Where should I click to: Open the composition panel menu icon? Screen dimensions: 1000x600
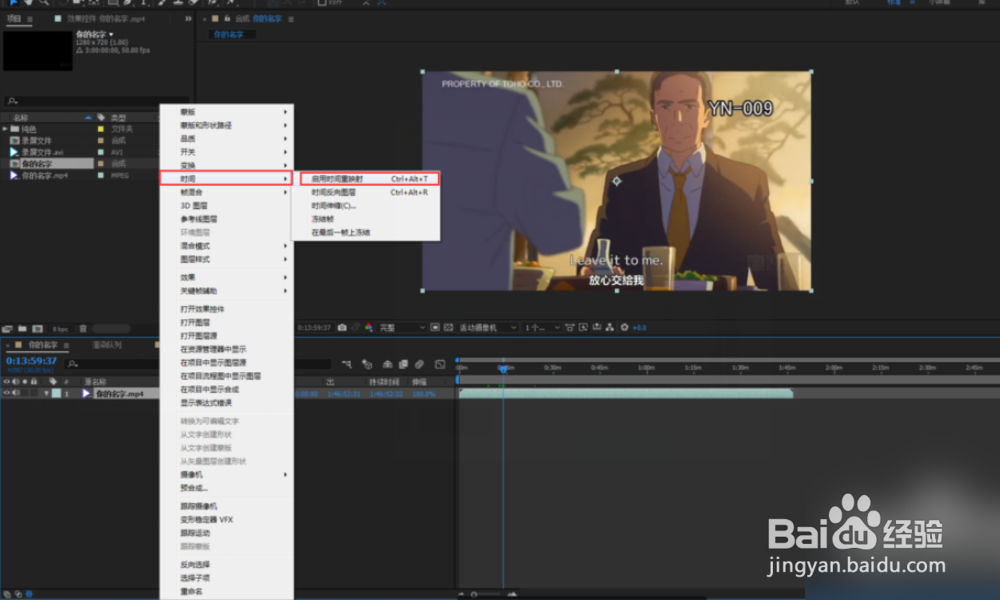291,19
